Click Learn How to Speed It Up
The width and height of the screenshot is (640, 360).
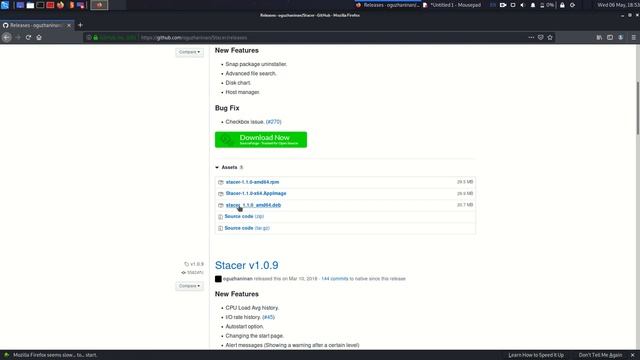[x=536, y=355]
